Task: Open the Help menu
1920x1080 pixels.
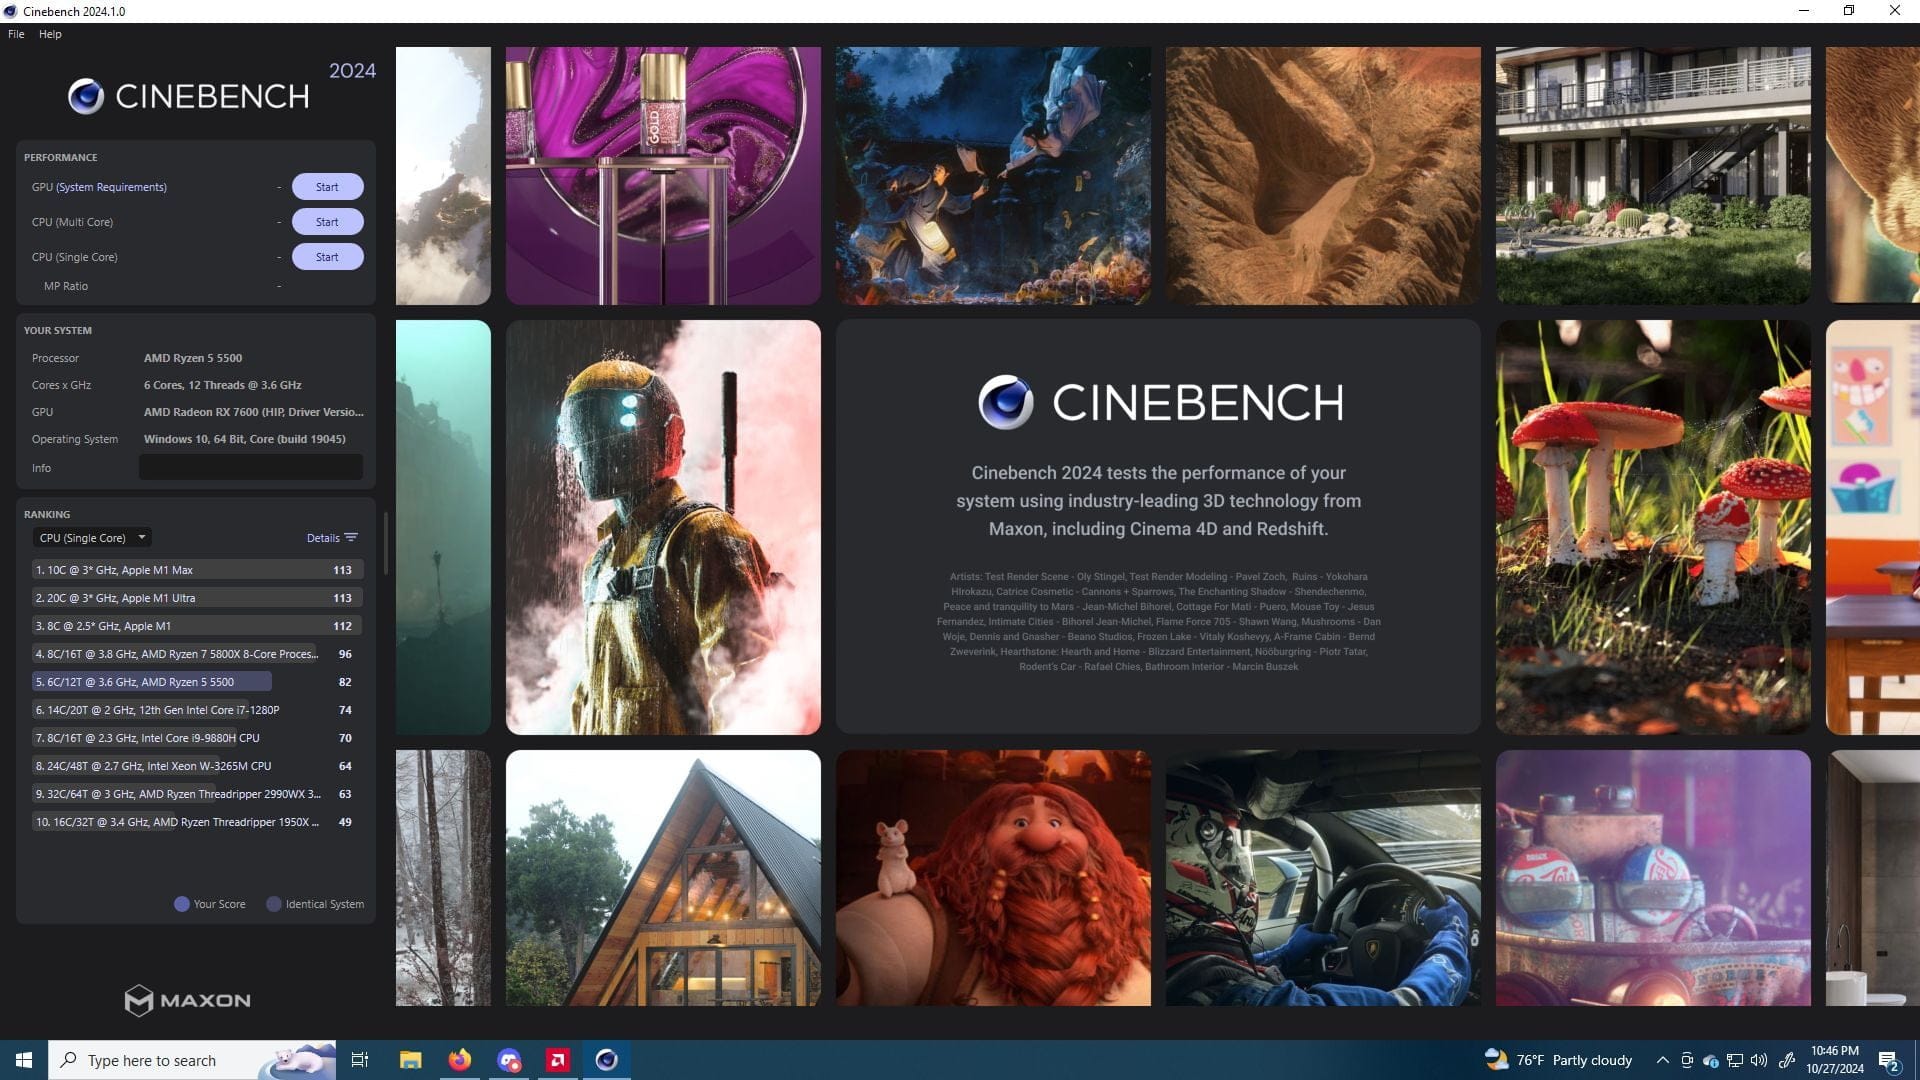Action: pos(50,34)
